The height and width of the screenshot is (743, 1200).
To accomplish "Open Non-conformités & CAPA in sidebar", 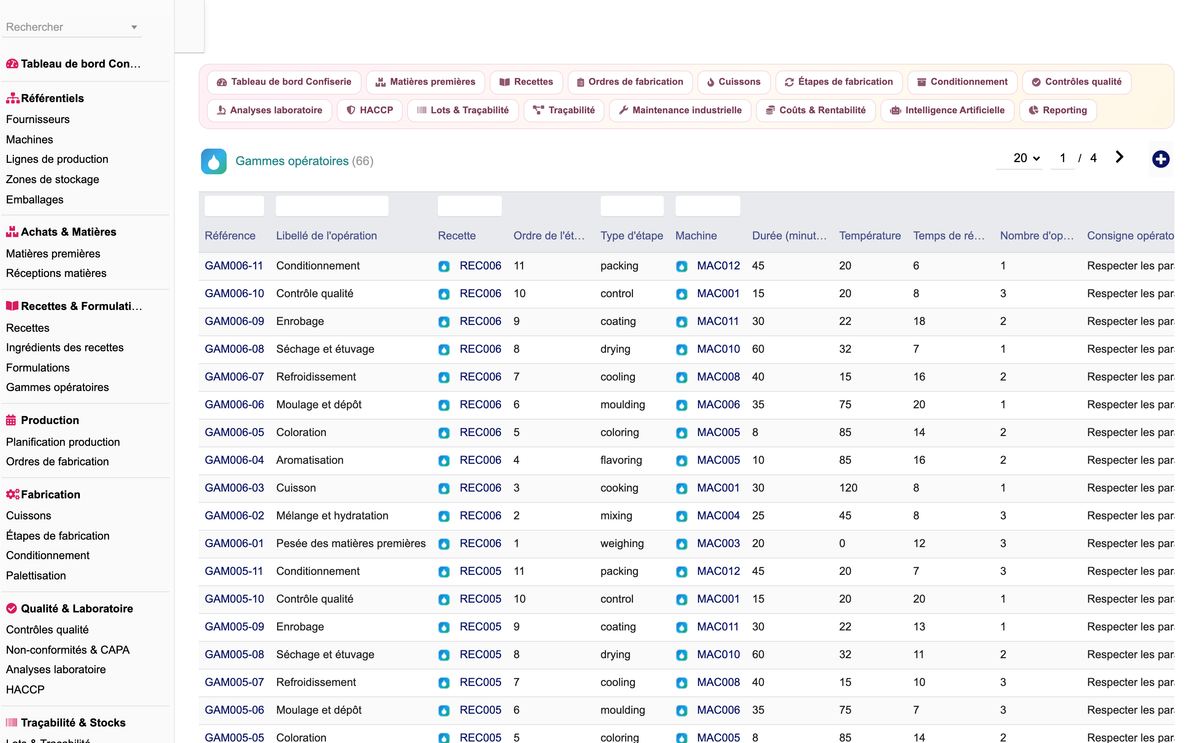I will point(68,650).
